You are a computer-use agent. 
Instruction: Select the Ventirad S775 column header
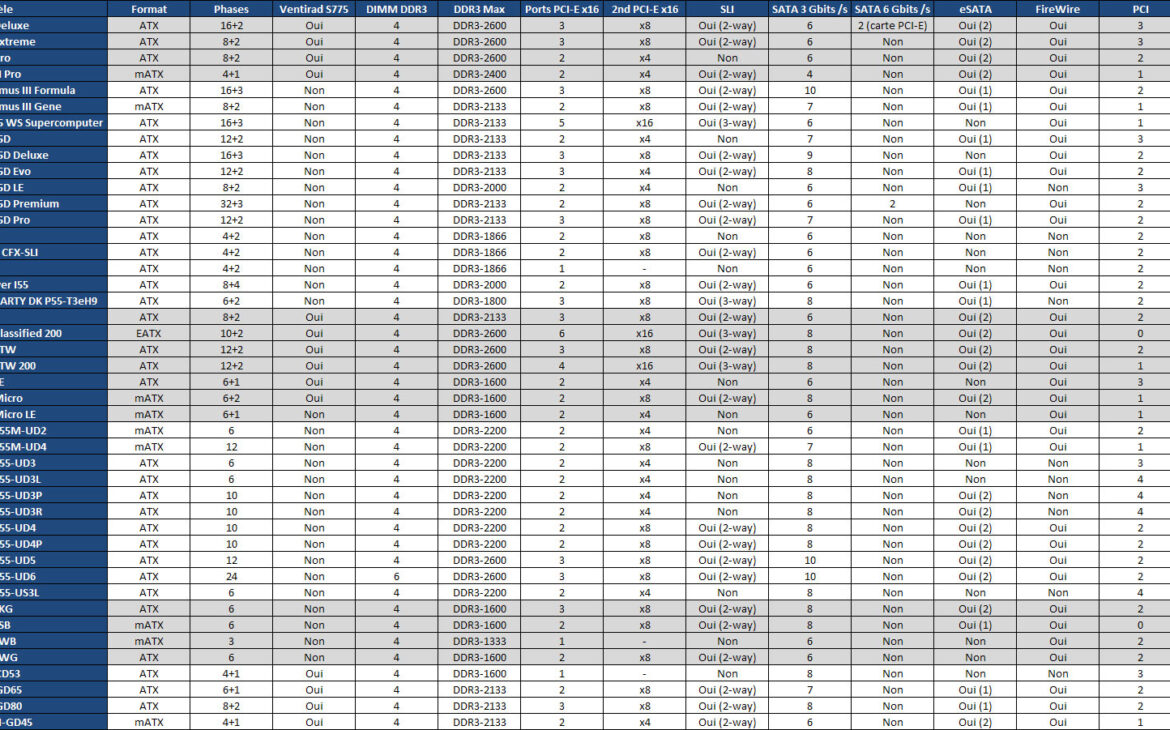point(310,9)
